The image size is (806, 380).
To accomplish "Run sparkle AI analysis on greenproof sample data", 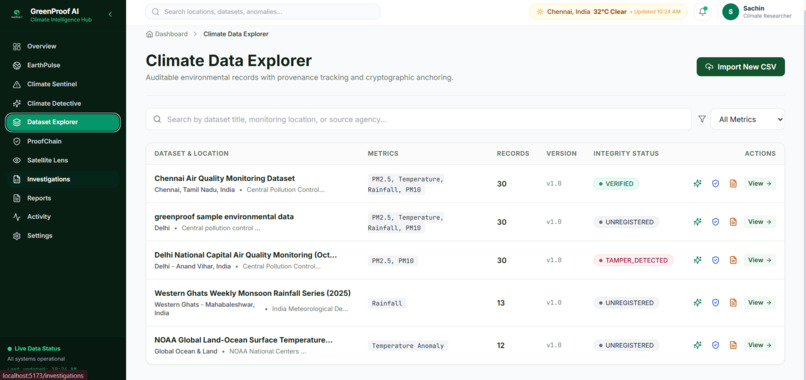I will tap(697, 222).
